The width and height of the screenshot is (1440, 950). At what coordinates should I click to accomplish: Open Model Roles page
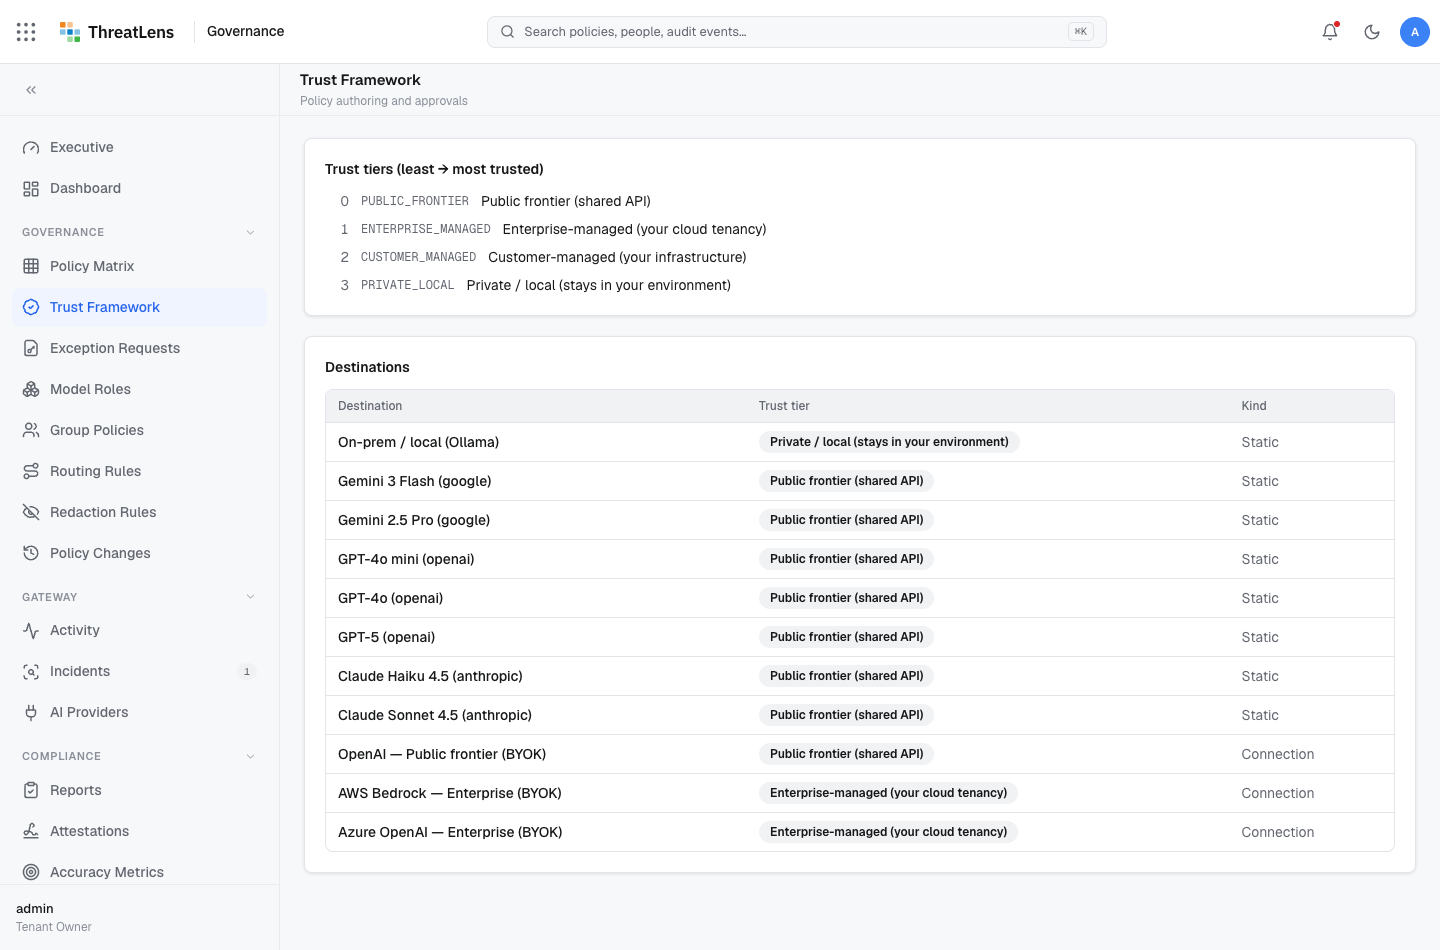click(x=139, y=390)
